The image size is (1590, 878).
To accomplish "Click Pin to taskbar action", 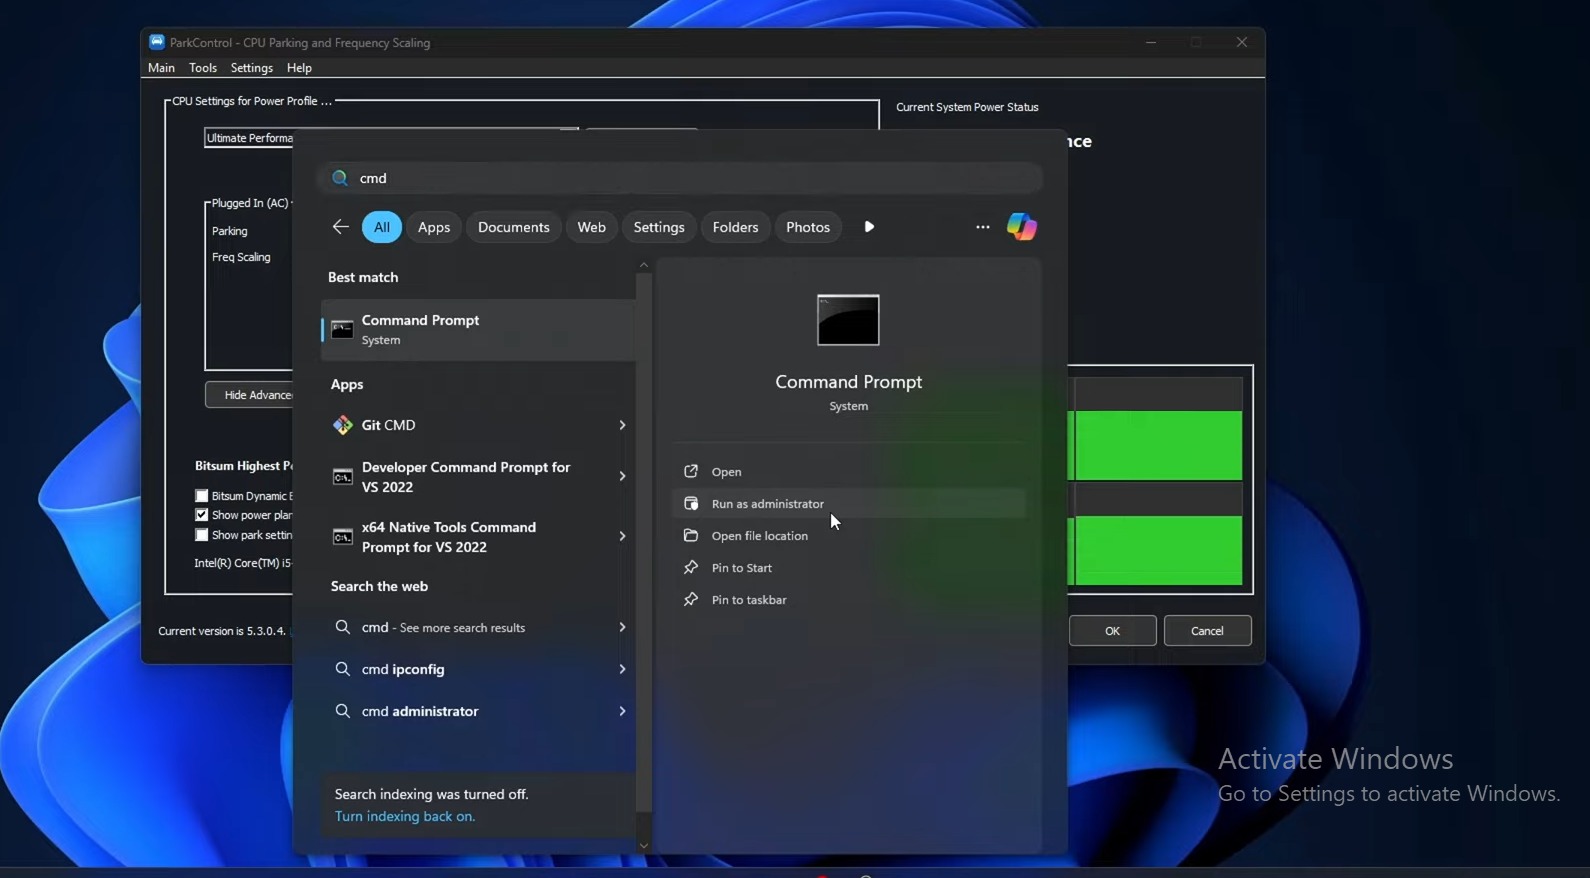I will click(849, 600).
